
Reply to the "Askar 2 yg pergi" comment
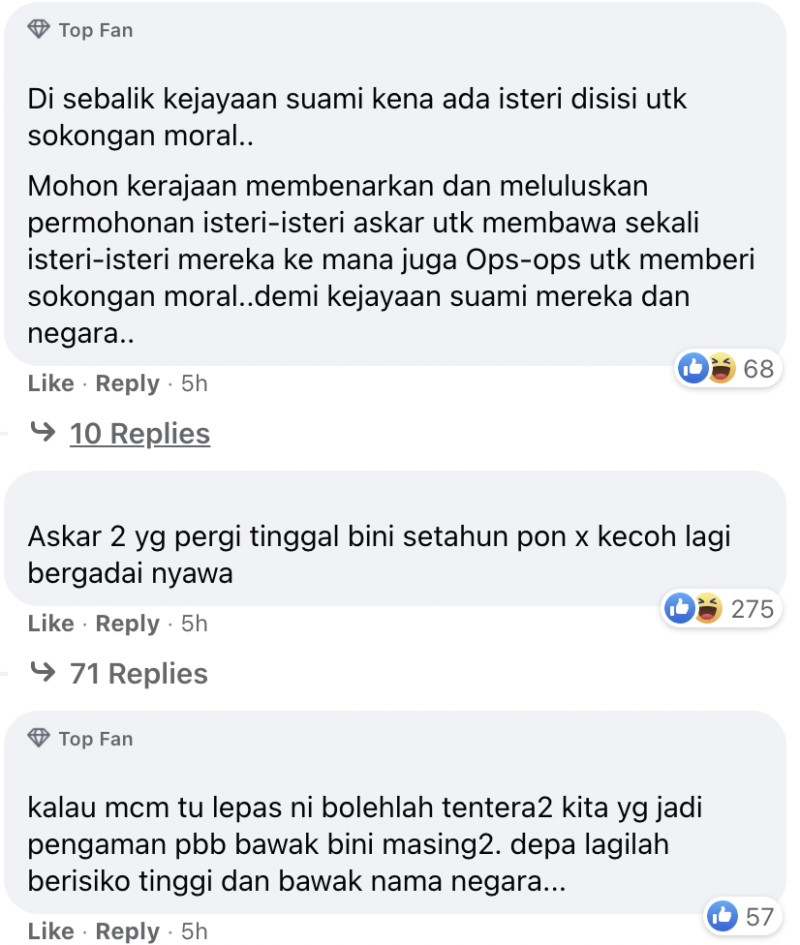pyautogui.click(x=127, y=624)
